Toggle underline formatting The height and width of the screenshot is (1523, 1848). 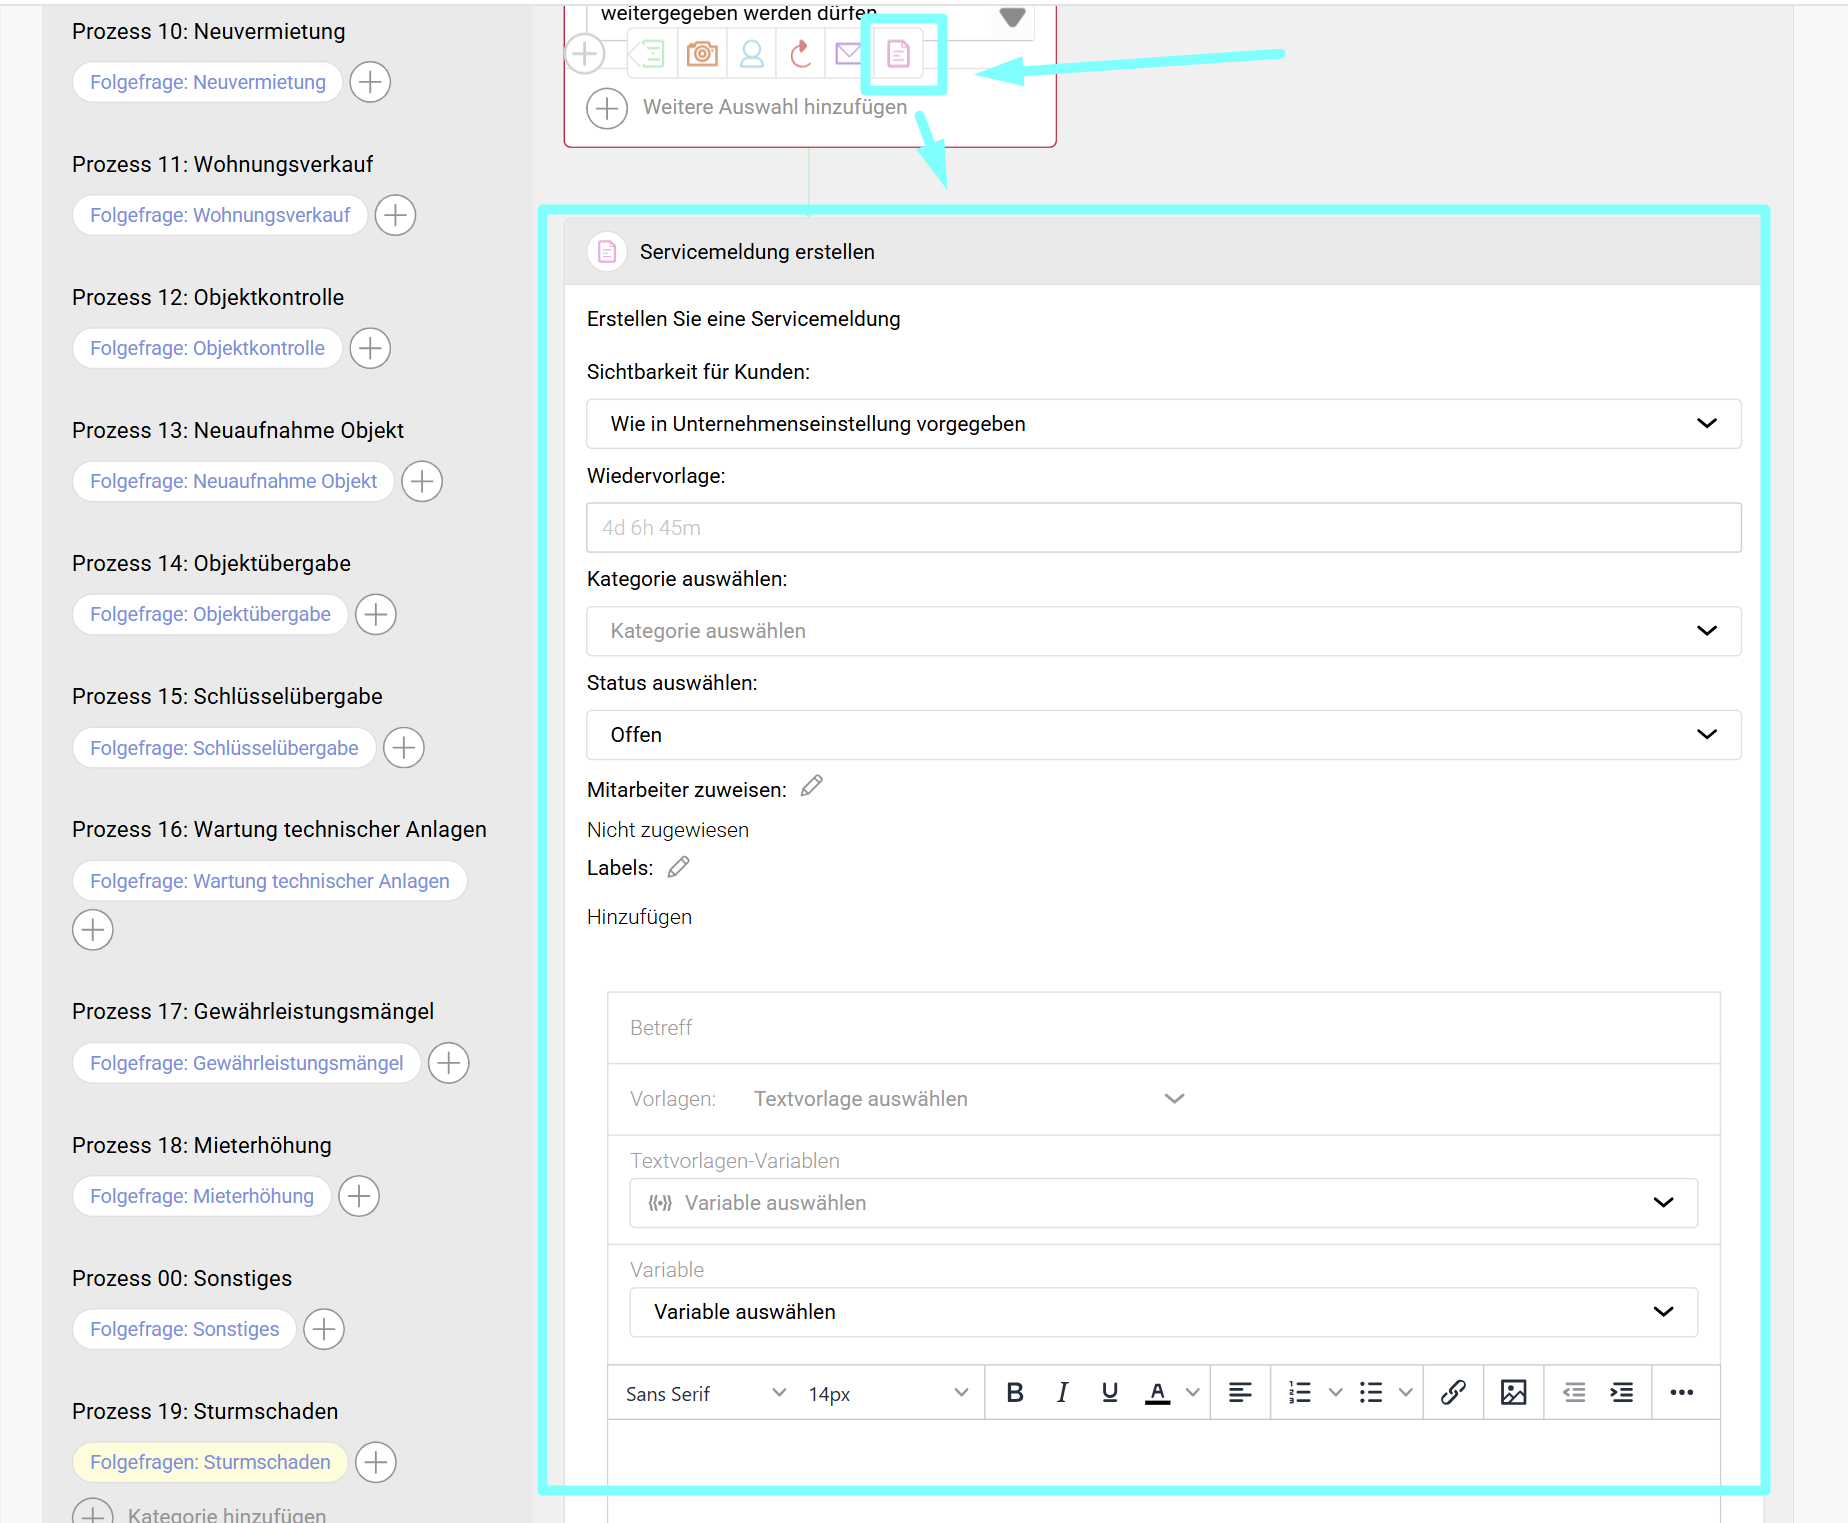pyautogui.click(x=1109, y=1392)
